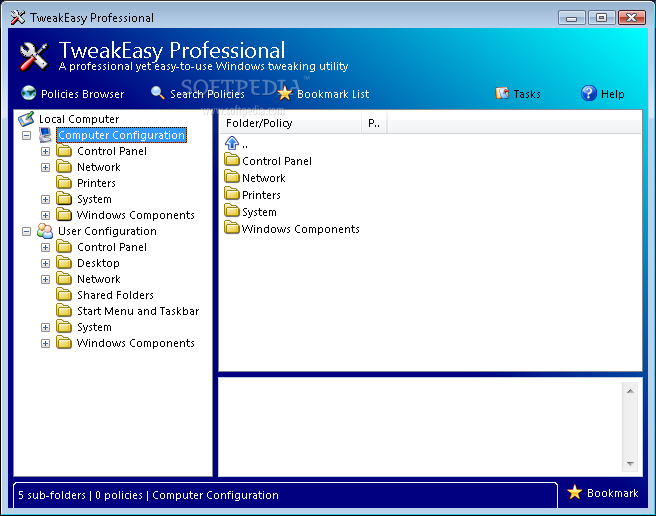This screenshot has width=656, height=516.
Task: Click description pane scroll down arrow
Action: click(630, 463)
